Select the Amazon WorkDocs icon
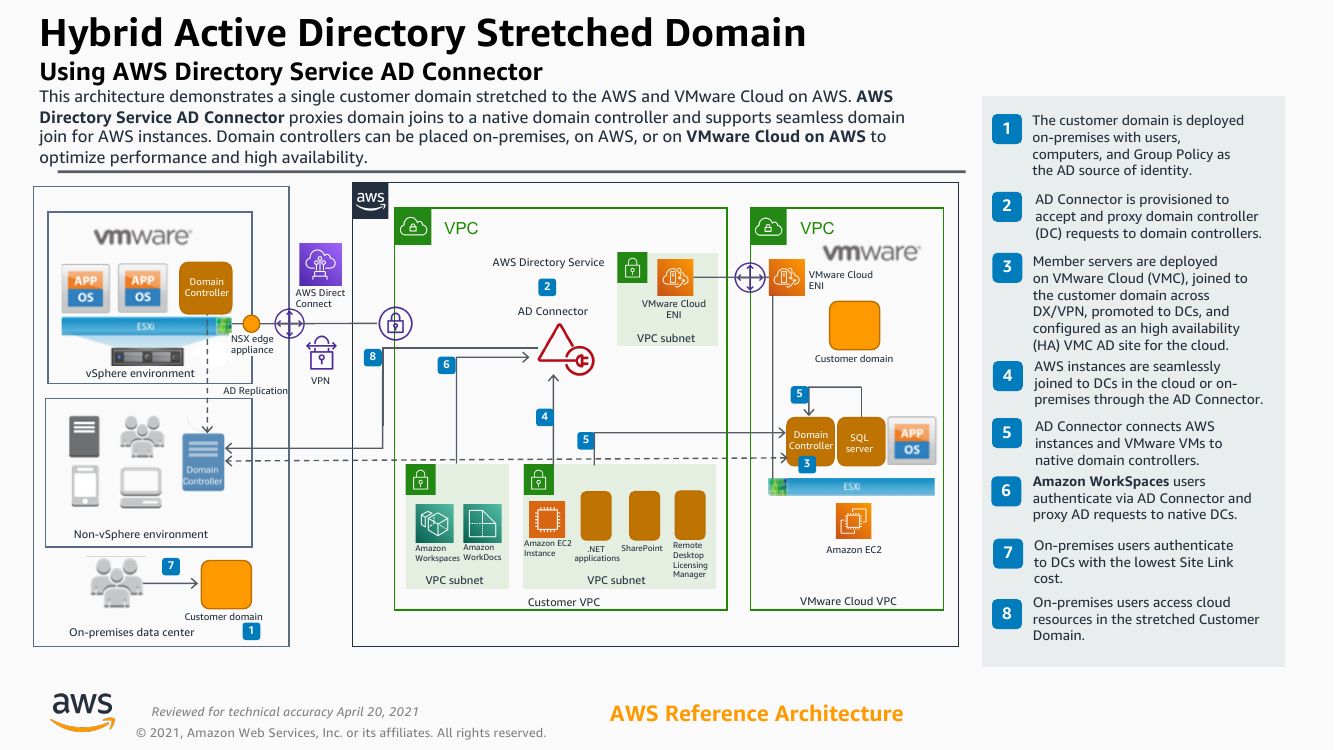The width and height of the screenshot is (1334, 750). pos(480,522)
